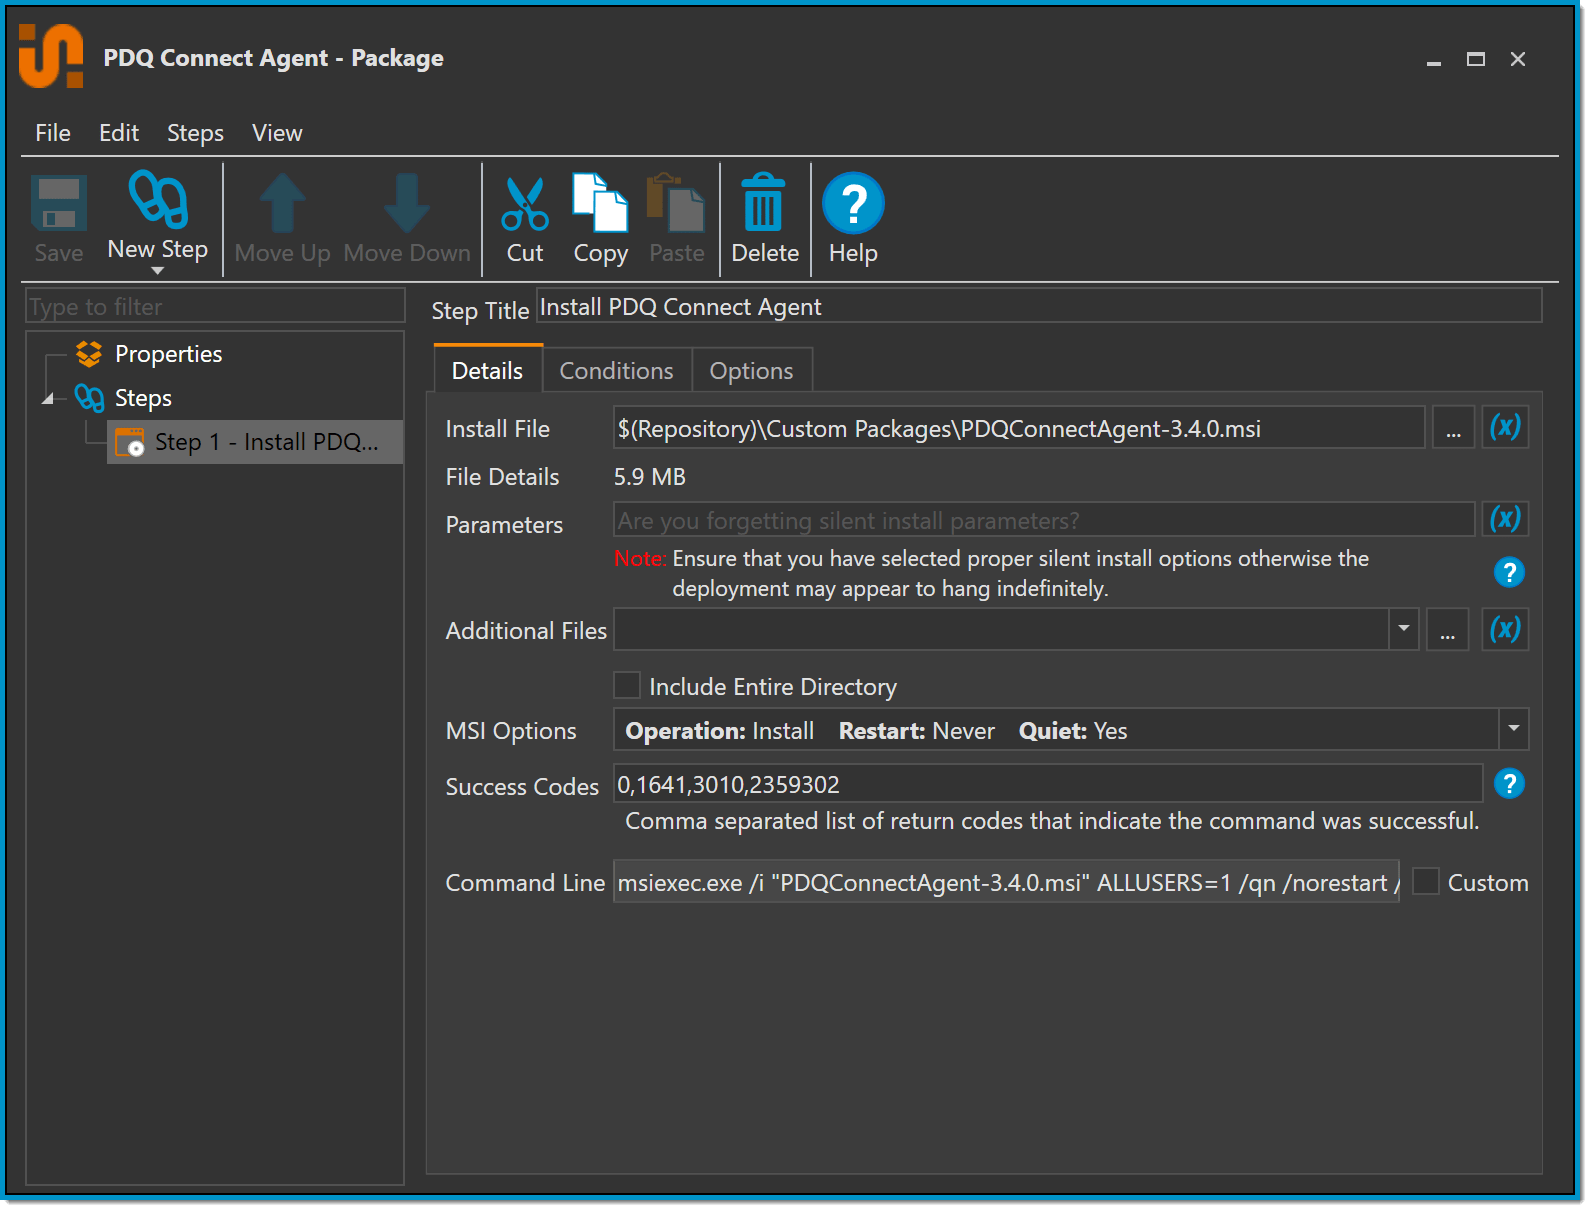This screenshot has height=1210, width=1590.
Task: Click the Cut scissors icon
Action: [525, 204]
